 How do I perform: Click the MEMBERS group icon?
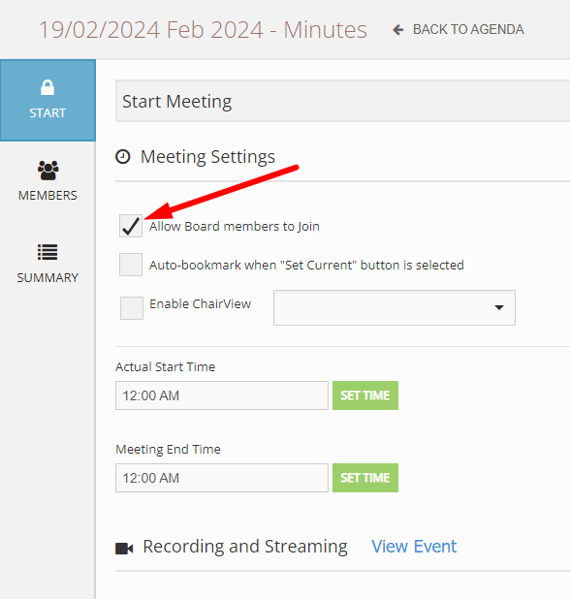(x=48, y=170)
